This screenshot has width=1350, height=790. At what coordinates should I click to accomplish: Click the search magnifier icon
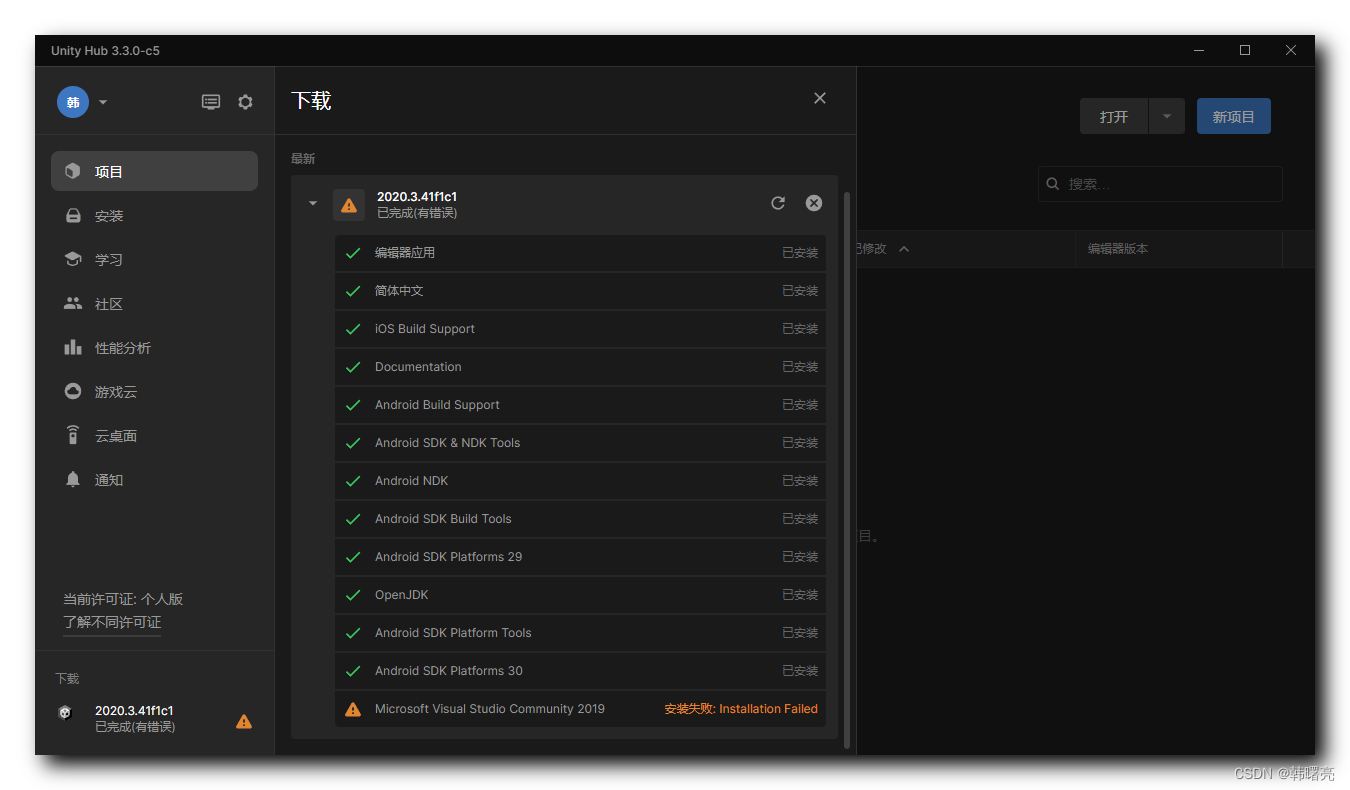[1053, 184]
